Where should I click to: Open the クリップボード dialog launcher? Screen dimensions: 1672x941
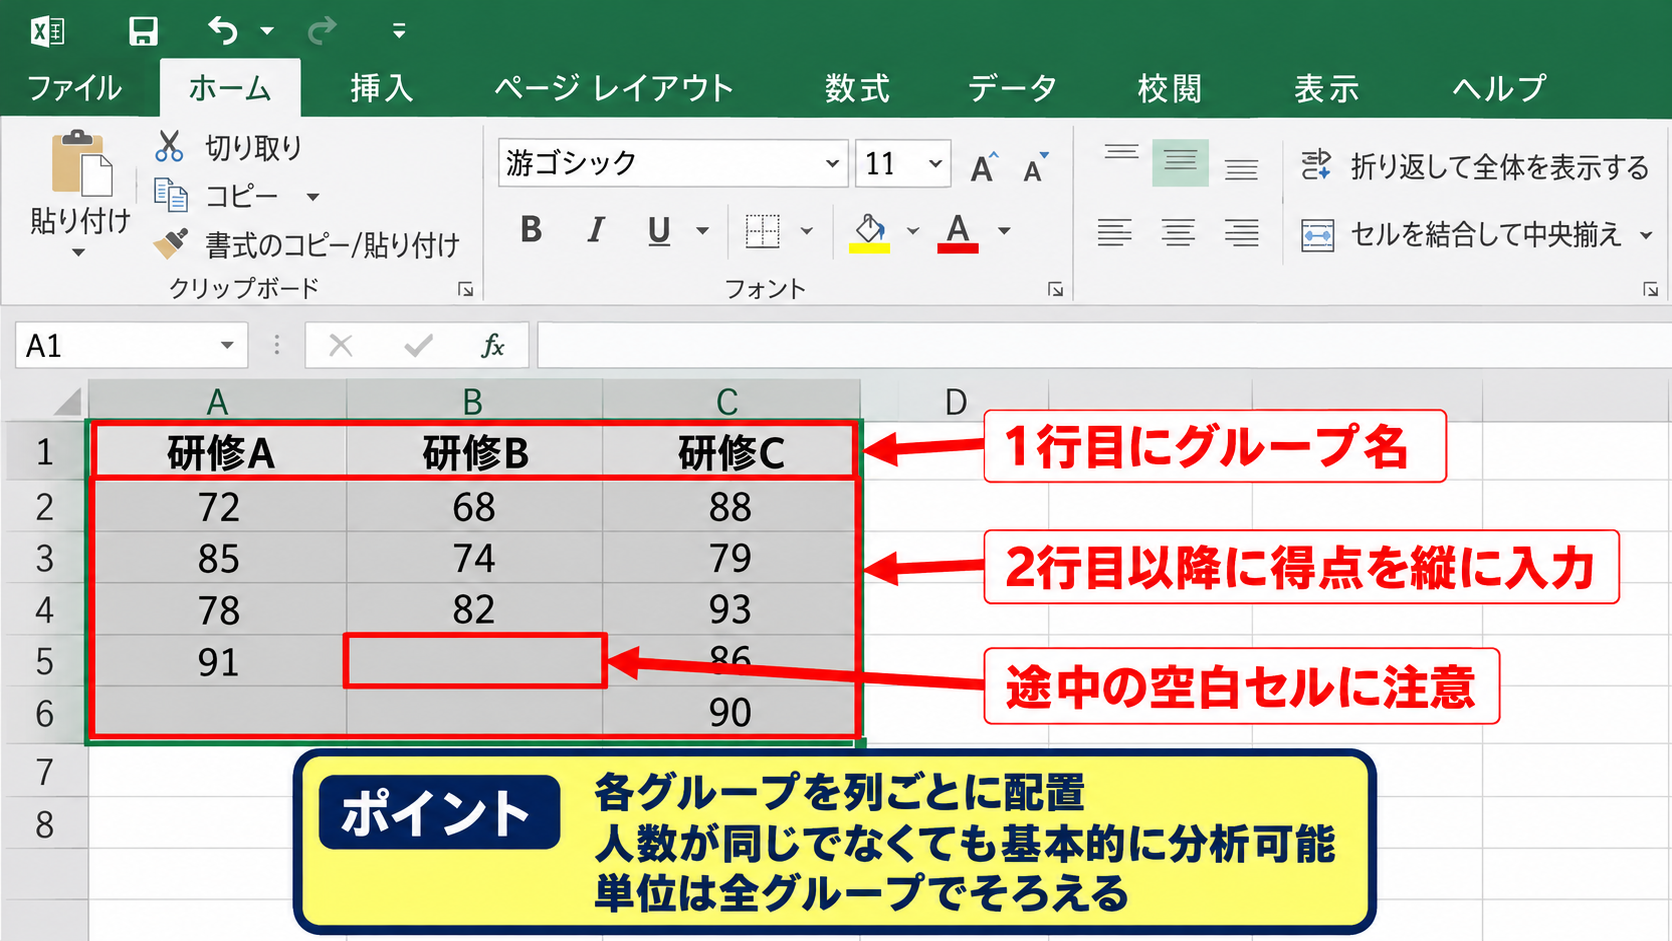coord(465,289)
